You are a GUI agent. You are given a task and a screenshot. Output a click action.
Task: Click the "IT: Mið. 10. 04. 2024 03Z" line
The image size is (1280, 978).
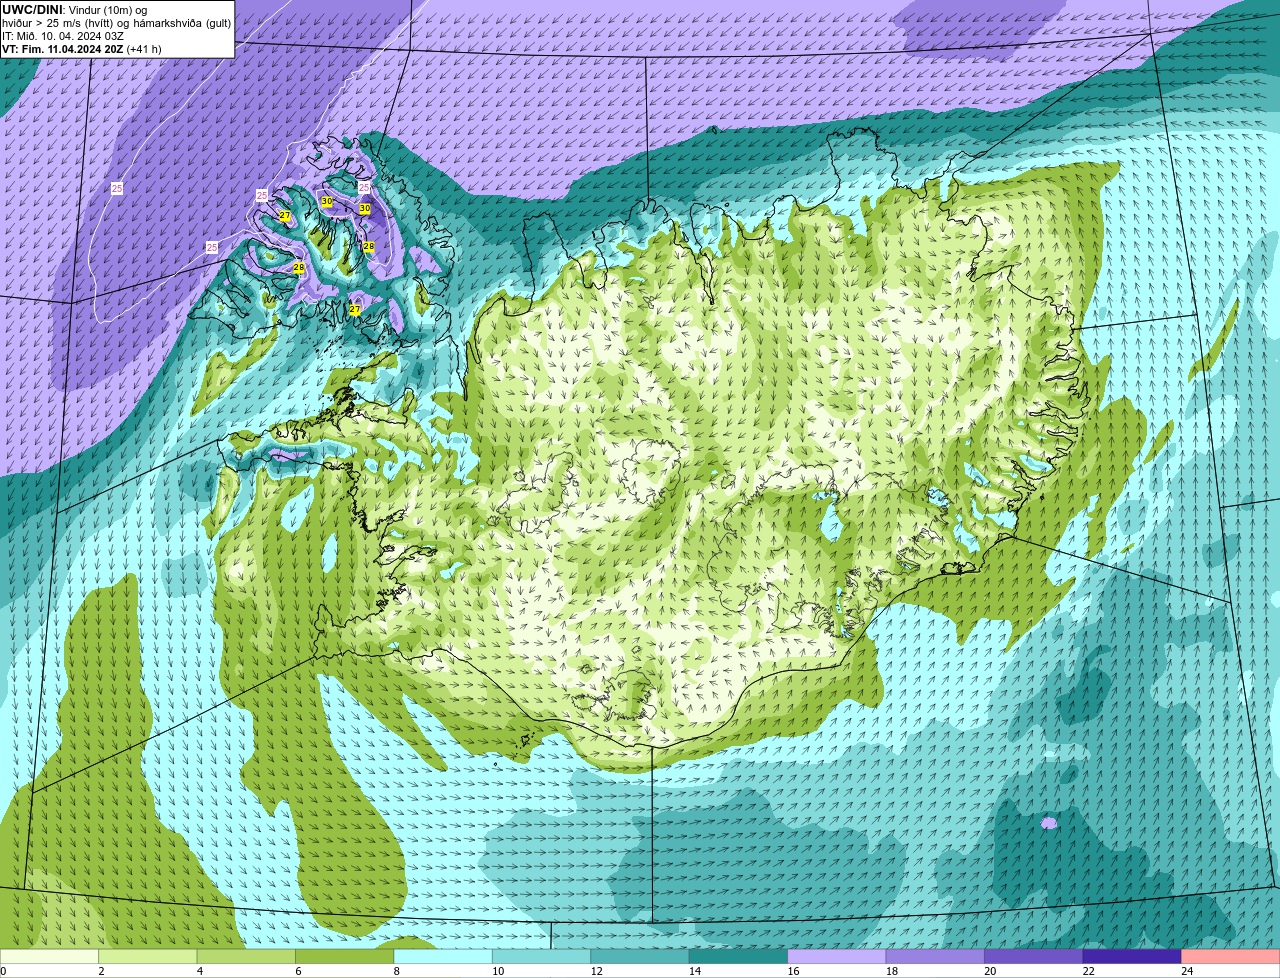63,35
